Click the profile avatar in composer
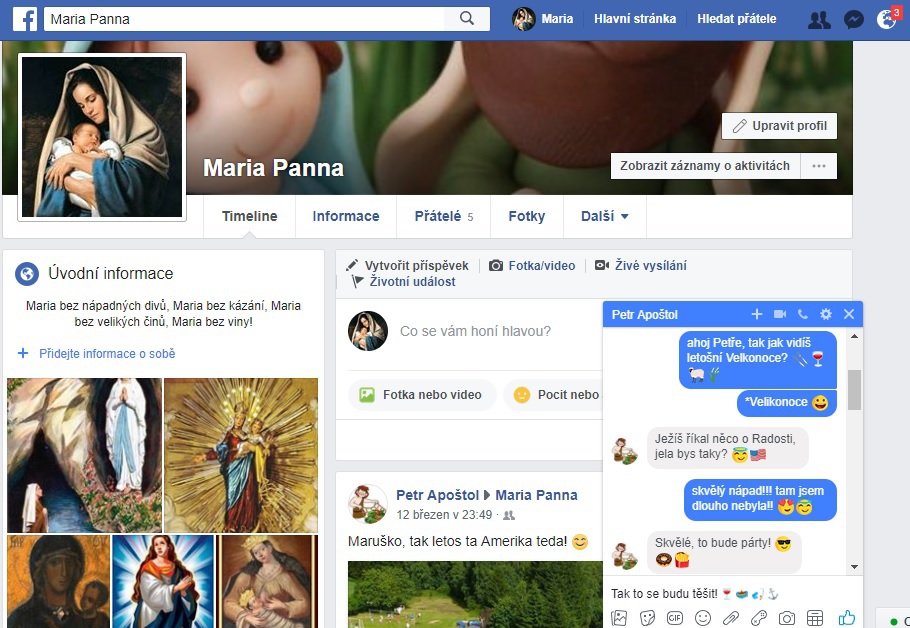This screenshot has width=910, height=628. pyautogui.click(x=368, y=331)
